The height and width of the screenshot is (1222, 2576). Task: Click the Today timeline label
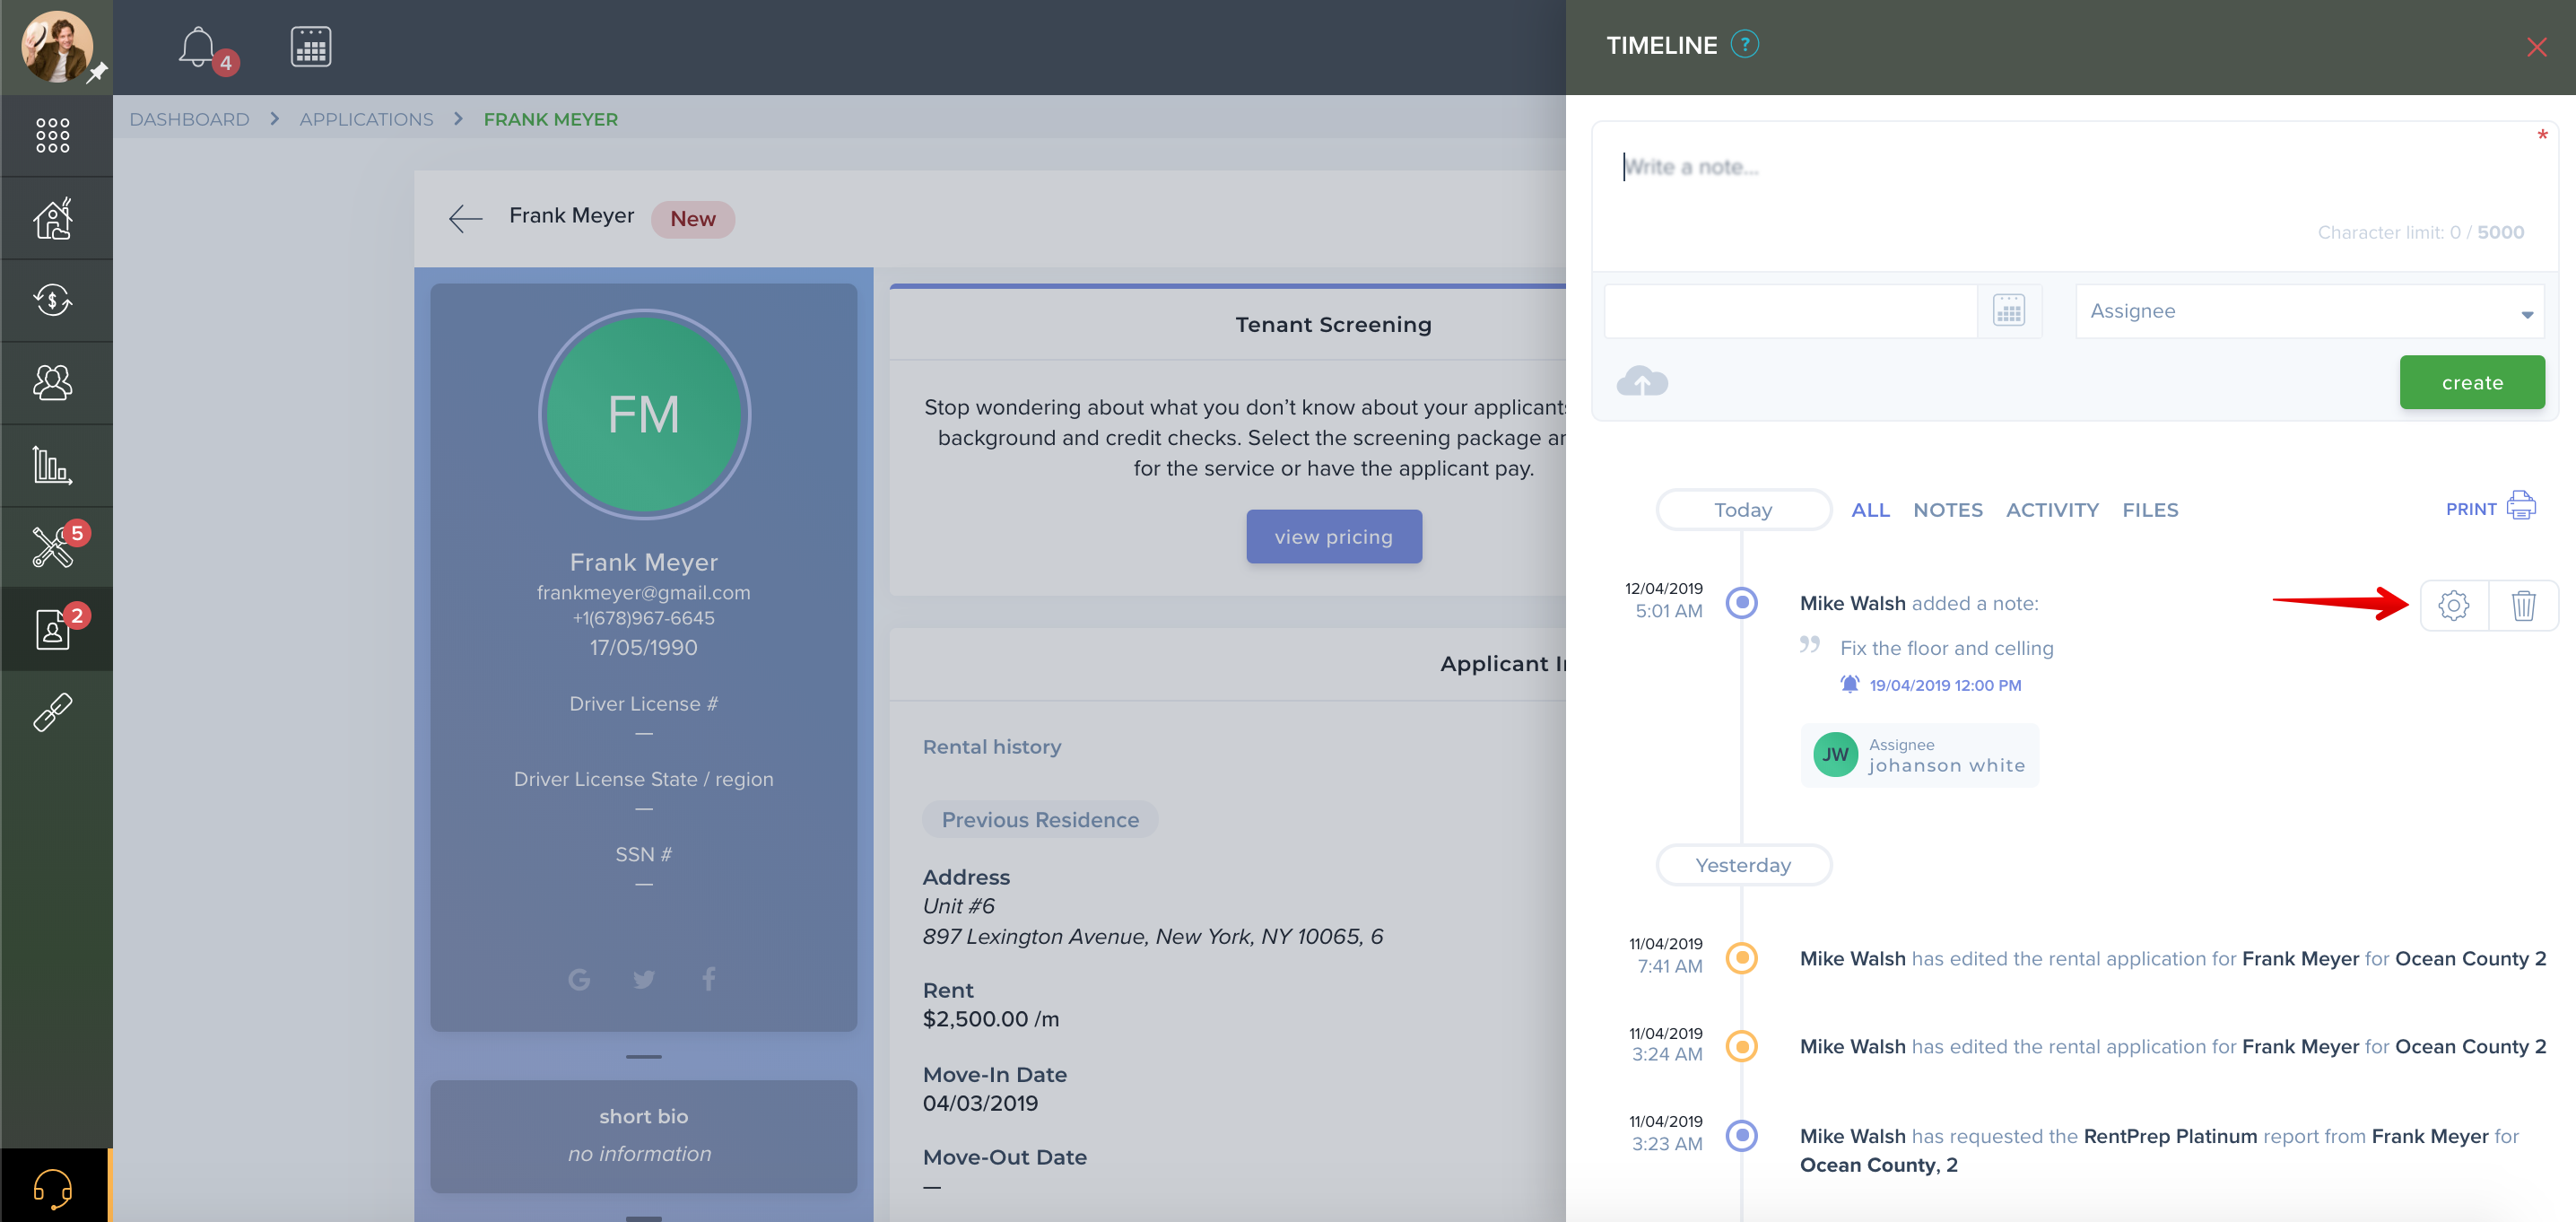[1743, 510]
